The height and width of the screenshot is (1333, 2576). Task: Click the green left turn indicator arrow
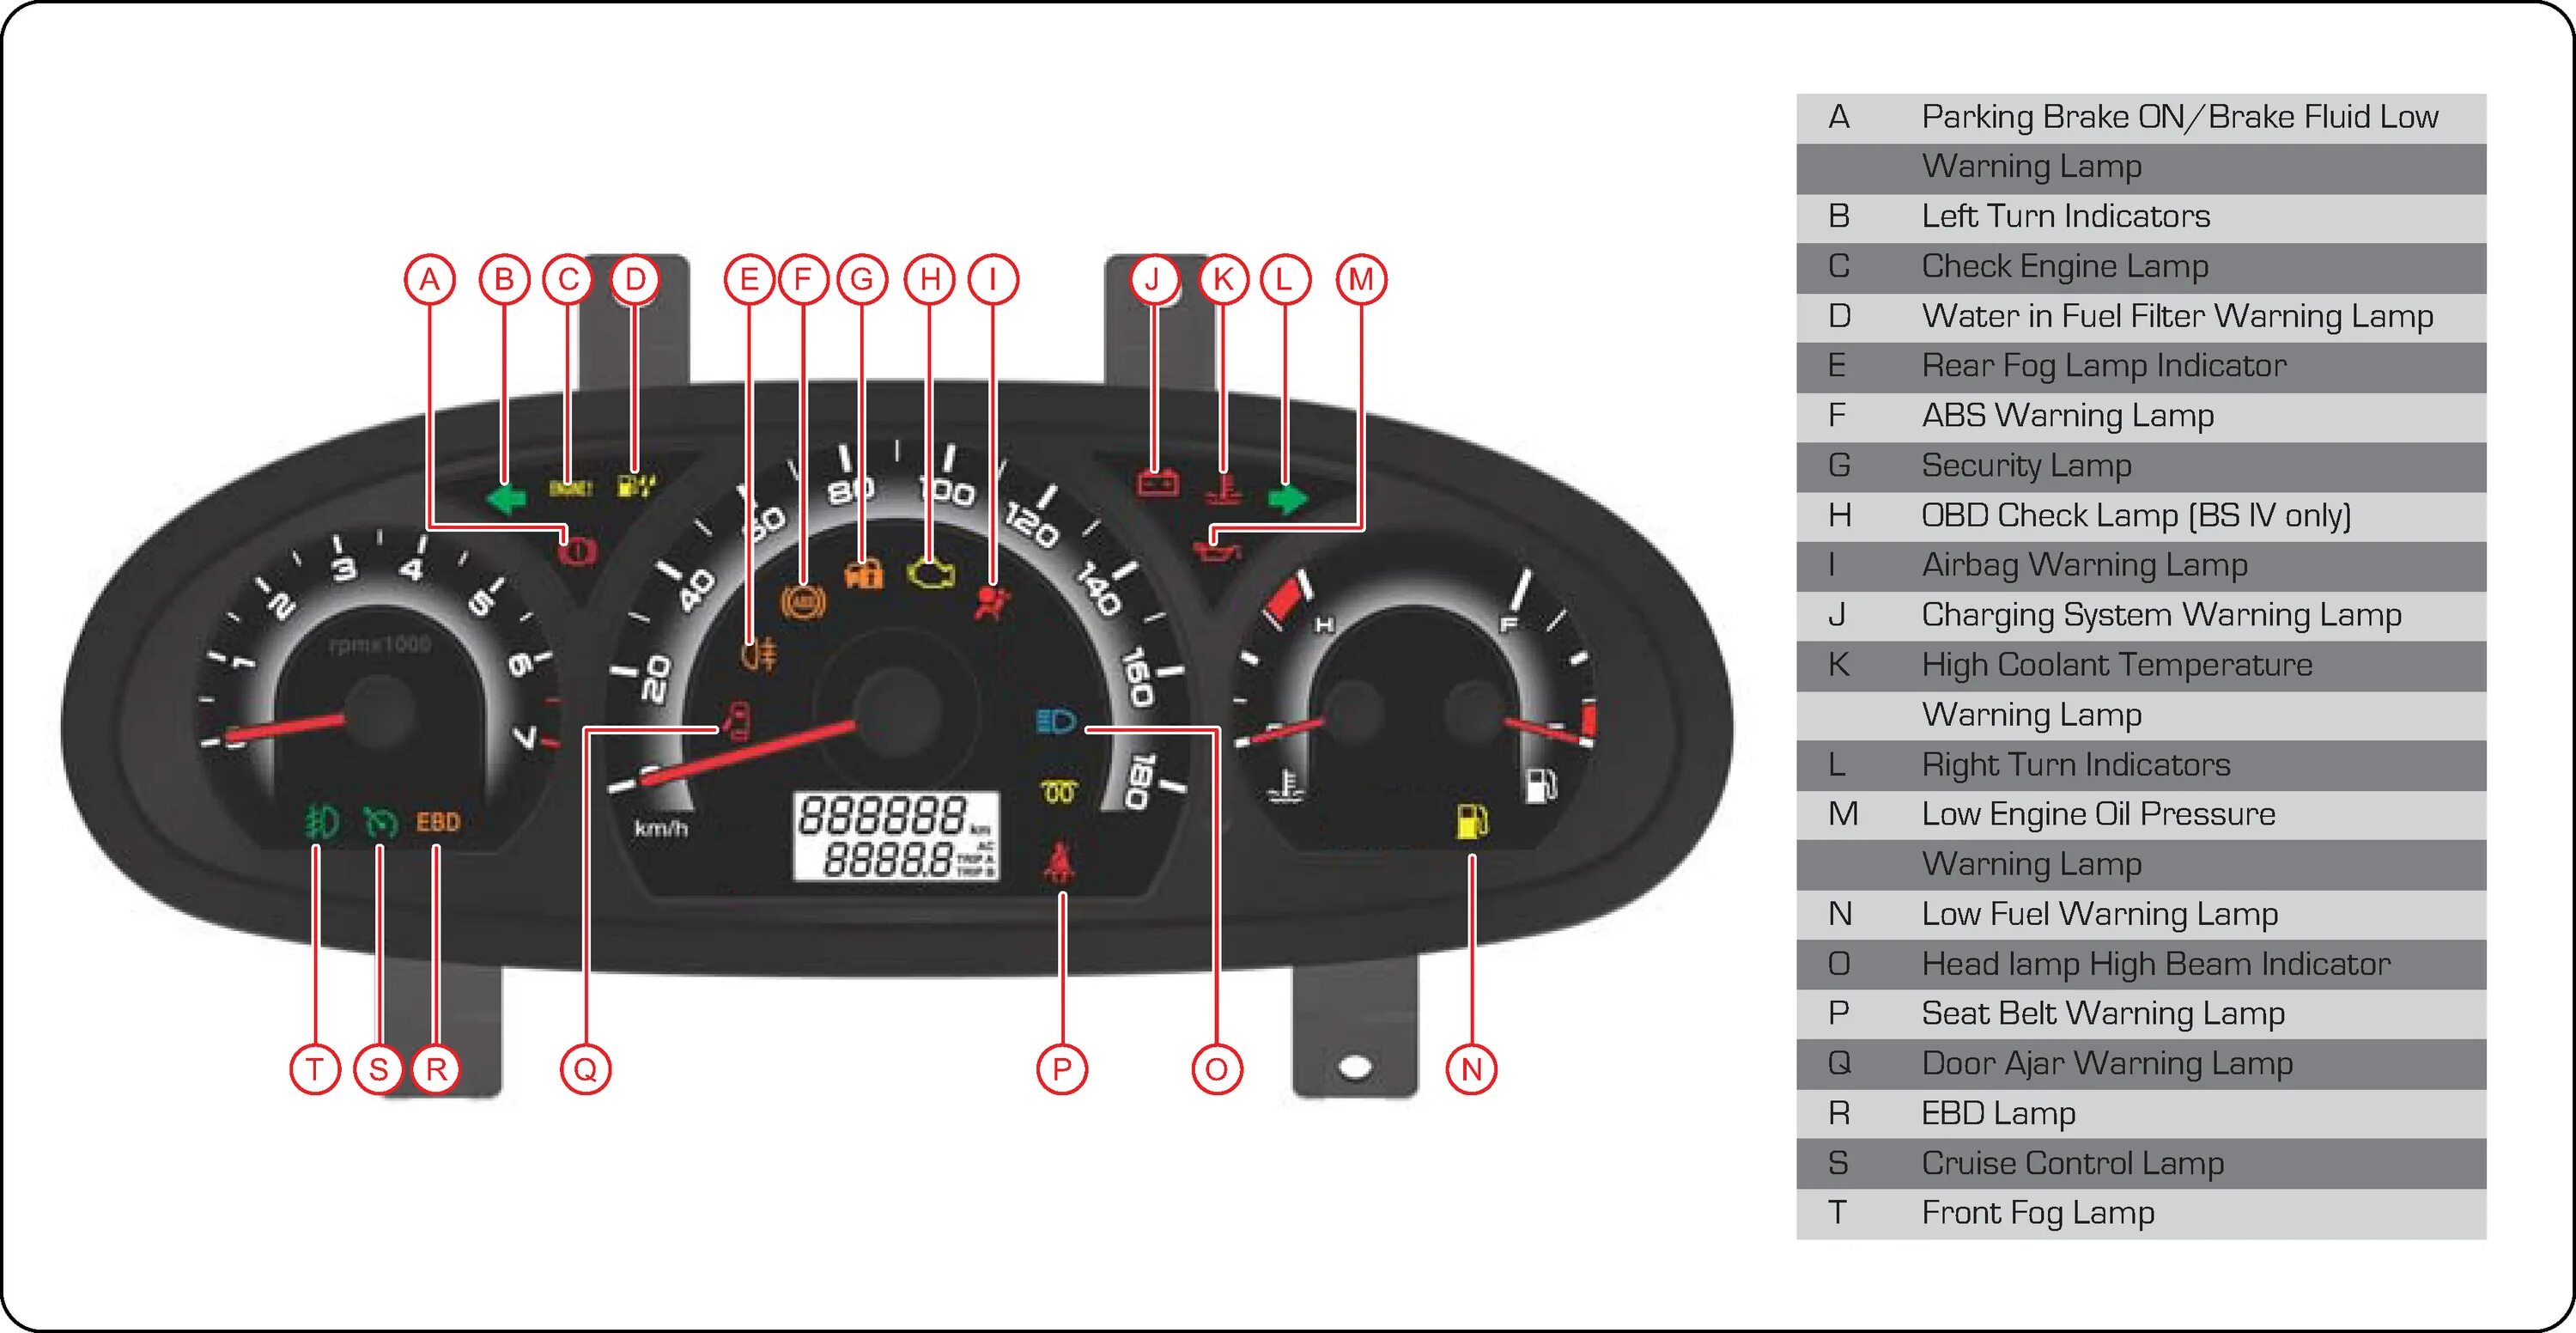pos(507,497)
